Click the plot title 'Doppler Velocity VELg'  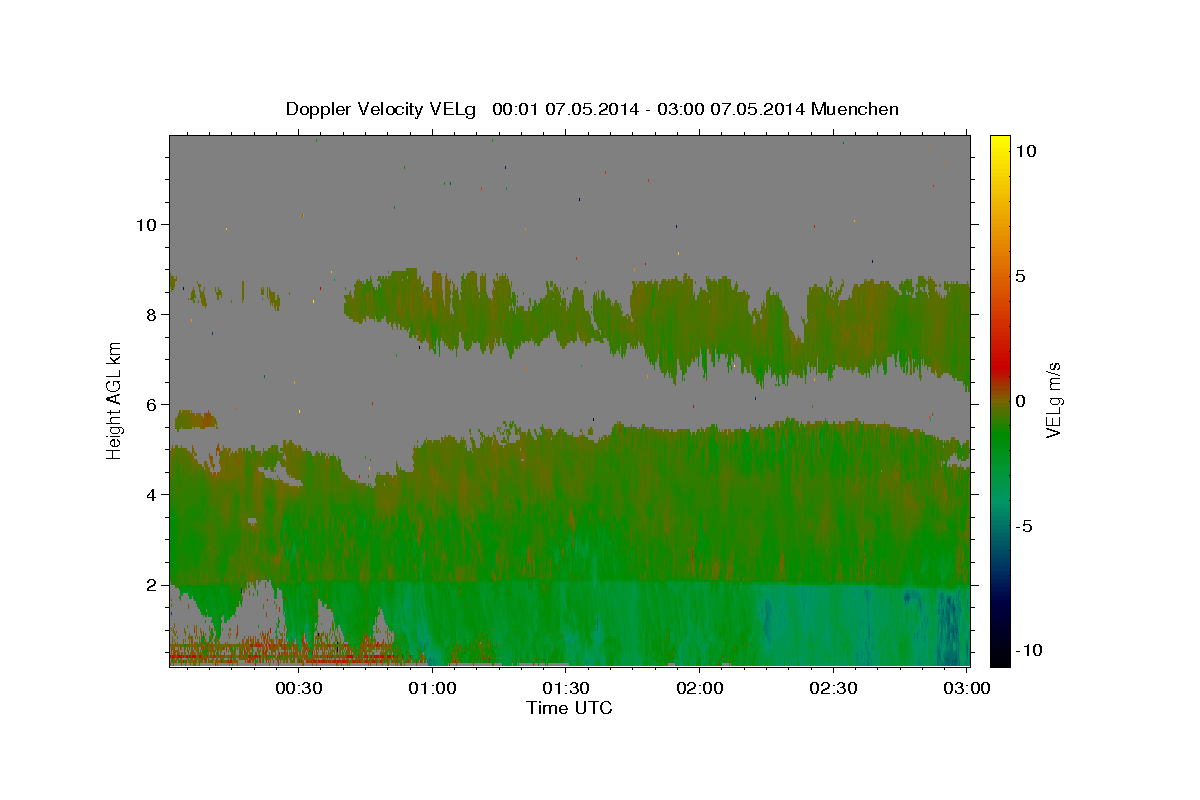(x=380, y=109)
